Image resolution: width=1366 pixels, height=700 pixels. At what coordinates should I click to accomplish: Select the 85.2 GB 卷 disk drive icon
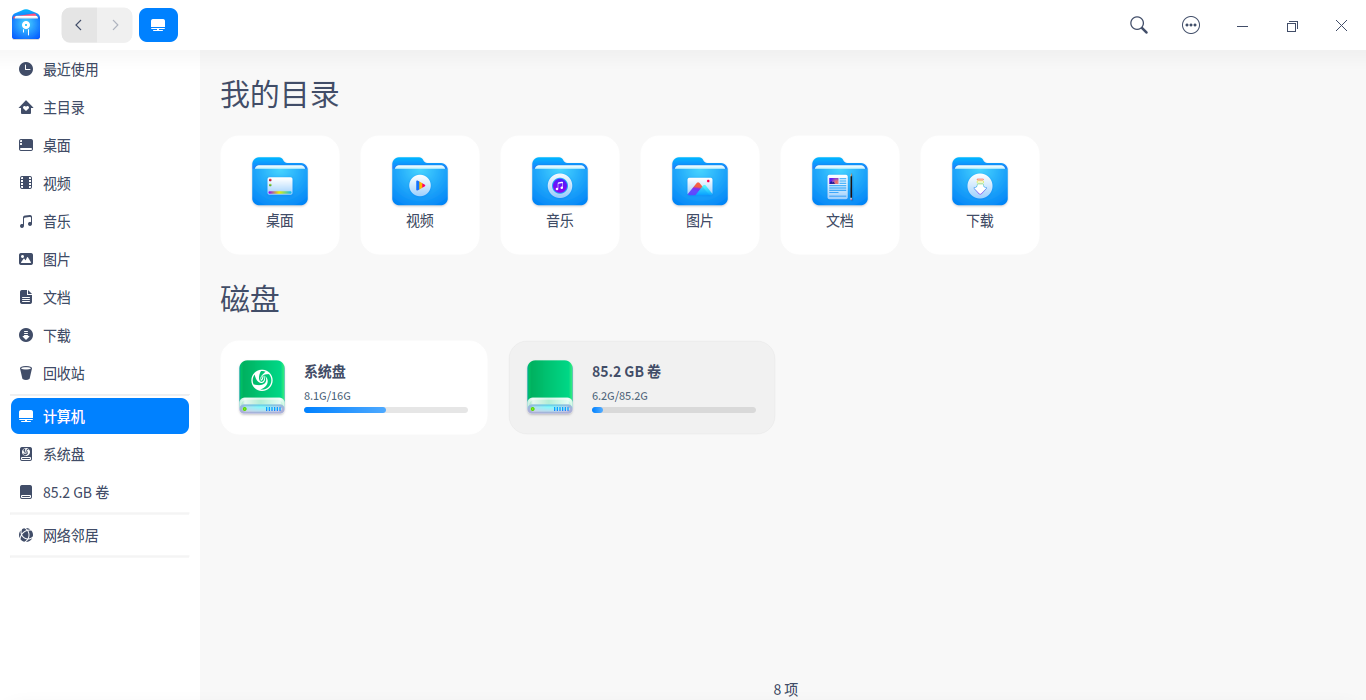pyautogui.click(x=550, y=388)
